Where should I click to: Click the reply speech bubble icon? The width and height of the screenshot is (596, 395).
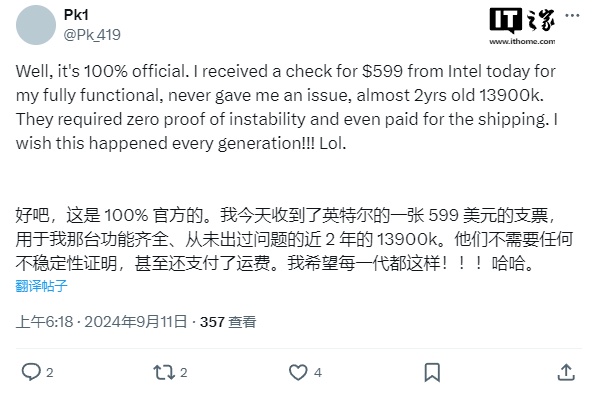[x=31, y=372]
